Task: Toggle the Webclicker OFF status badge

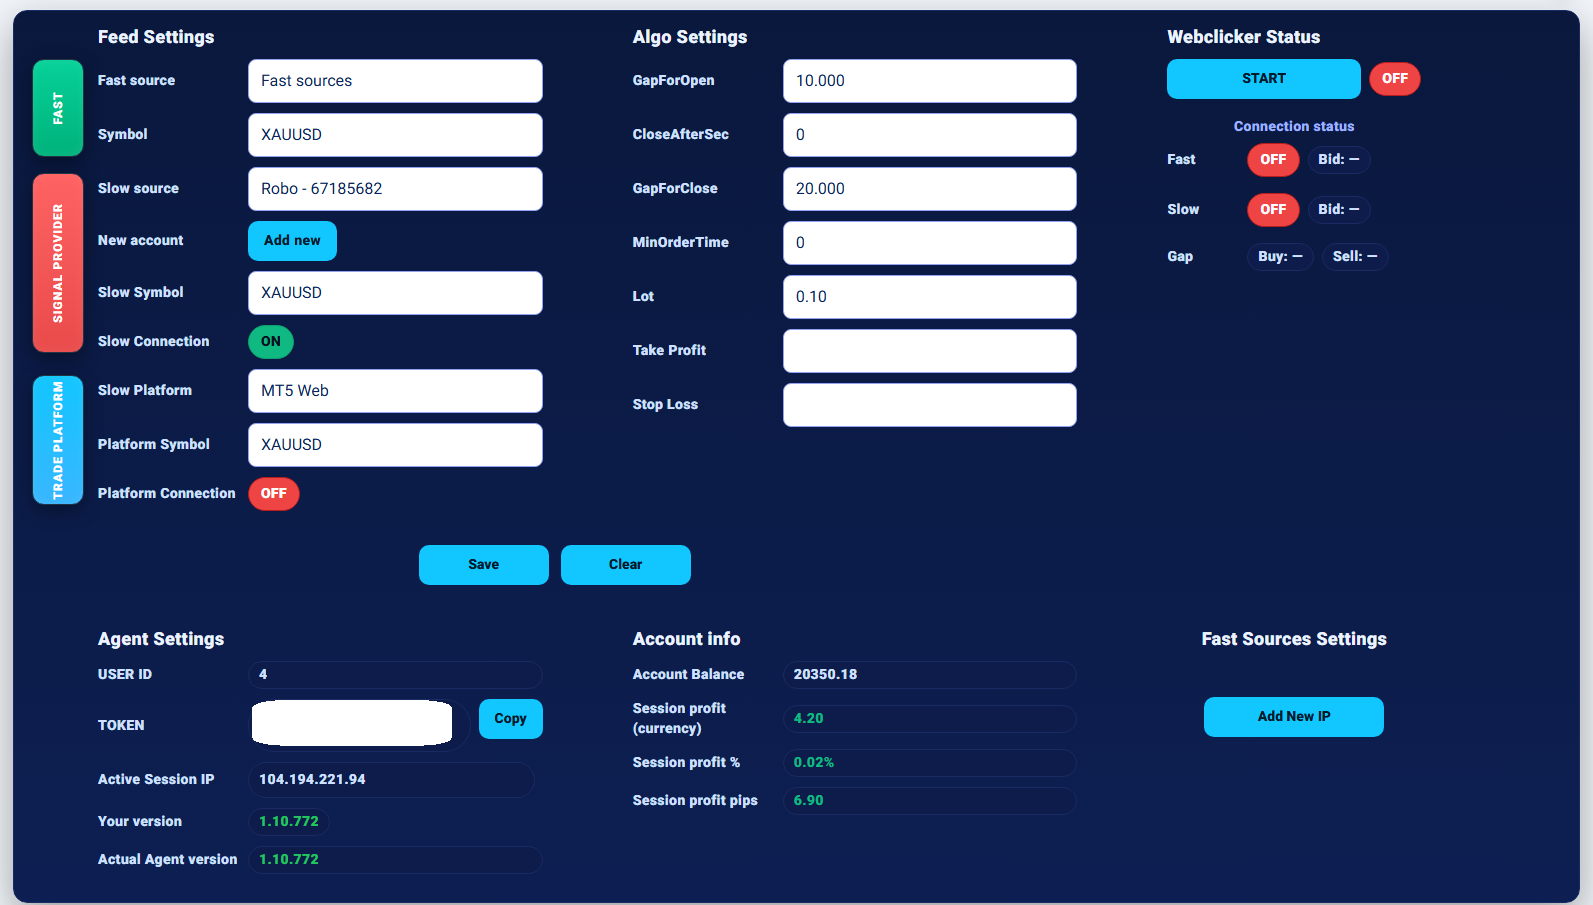Action: point(1395,79)
